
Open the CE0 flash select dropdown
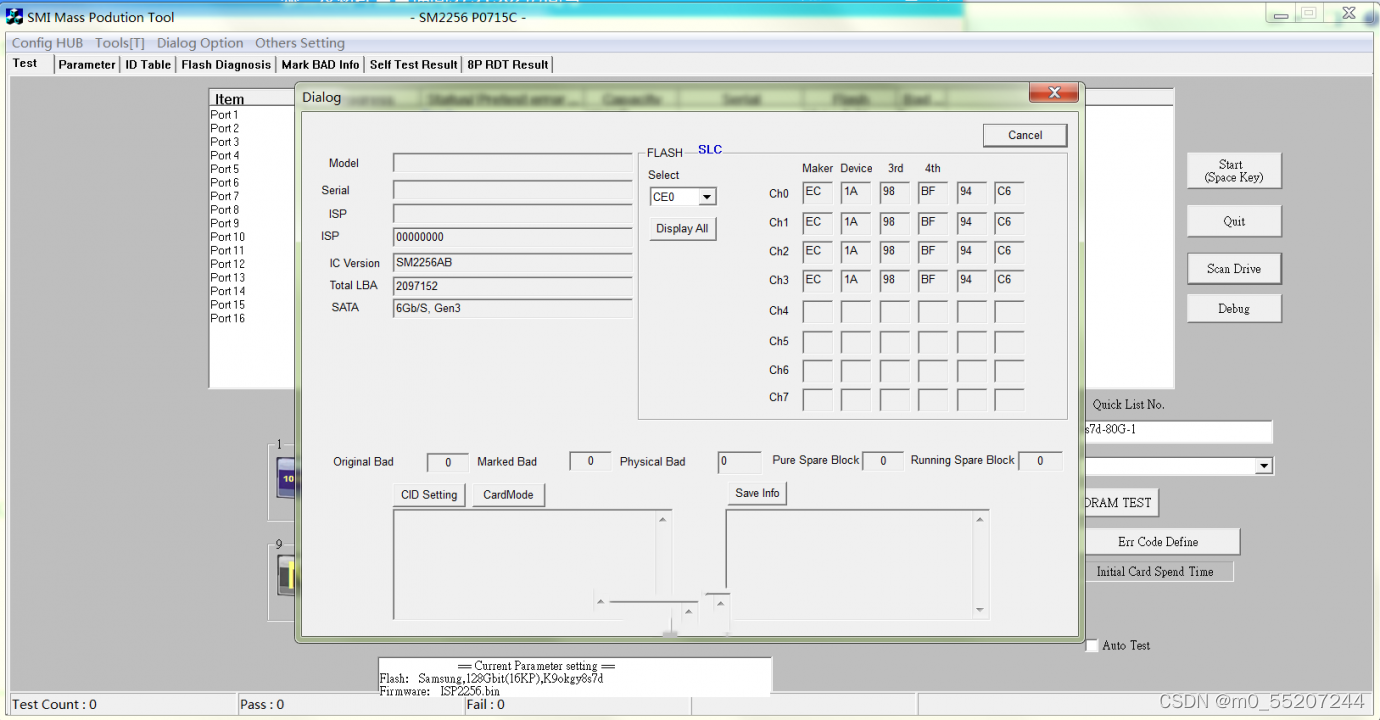pos(707,197)
